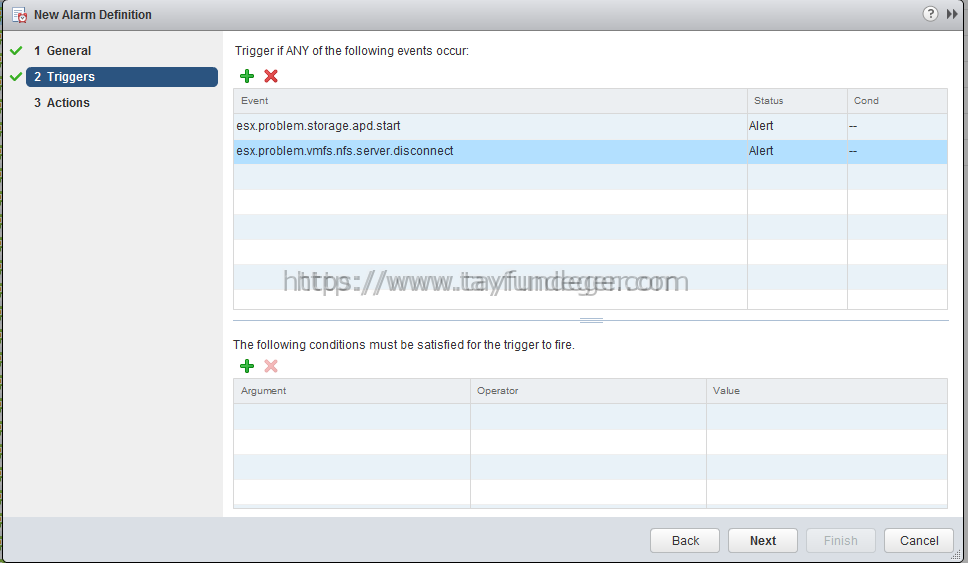Click the Cond cell of the apd.start row
The height and width of the screenshot is (563, 968).
(897, 126)
